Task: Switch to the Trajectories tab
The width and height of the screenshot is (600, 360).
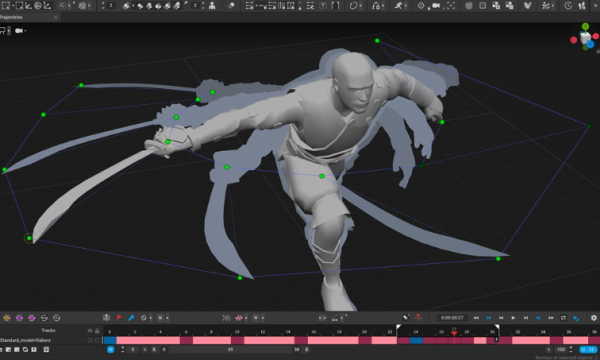Action: coord(11,17)
